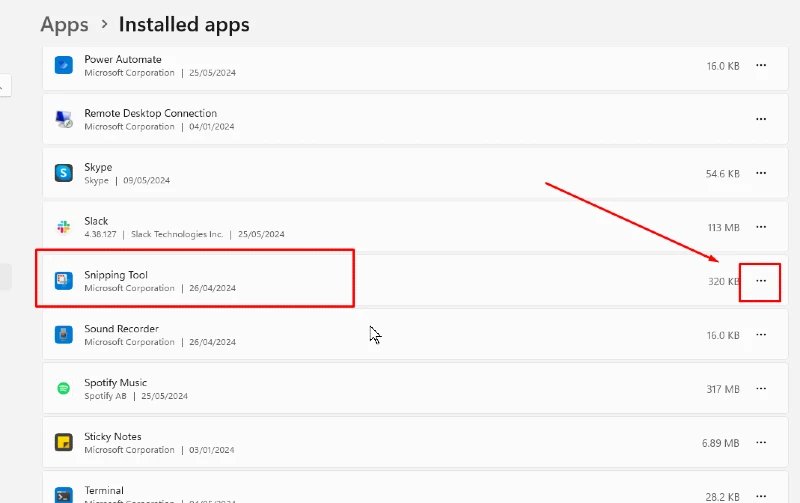Click the Sticky Notes app icon
This screenshot has width=800, height=503.
64,442
